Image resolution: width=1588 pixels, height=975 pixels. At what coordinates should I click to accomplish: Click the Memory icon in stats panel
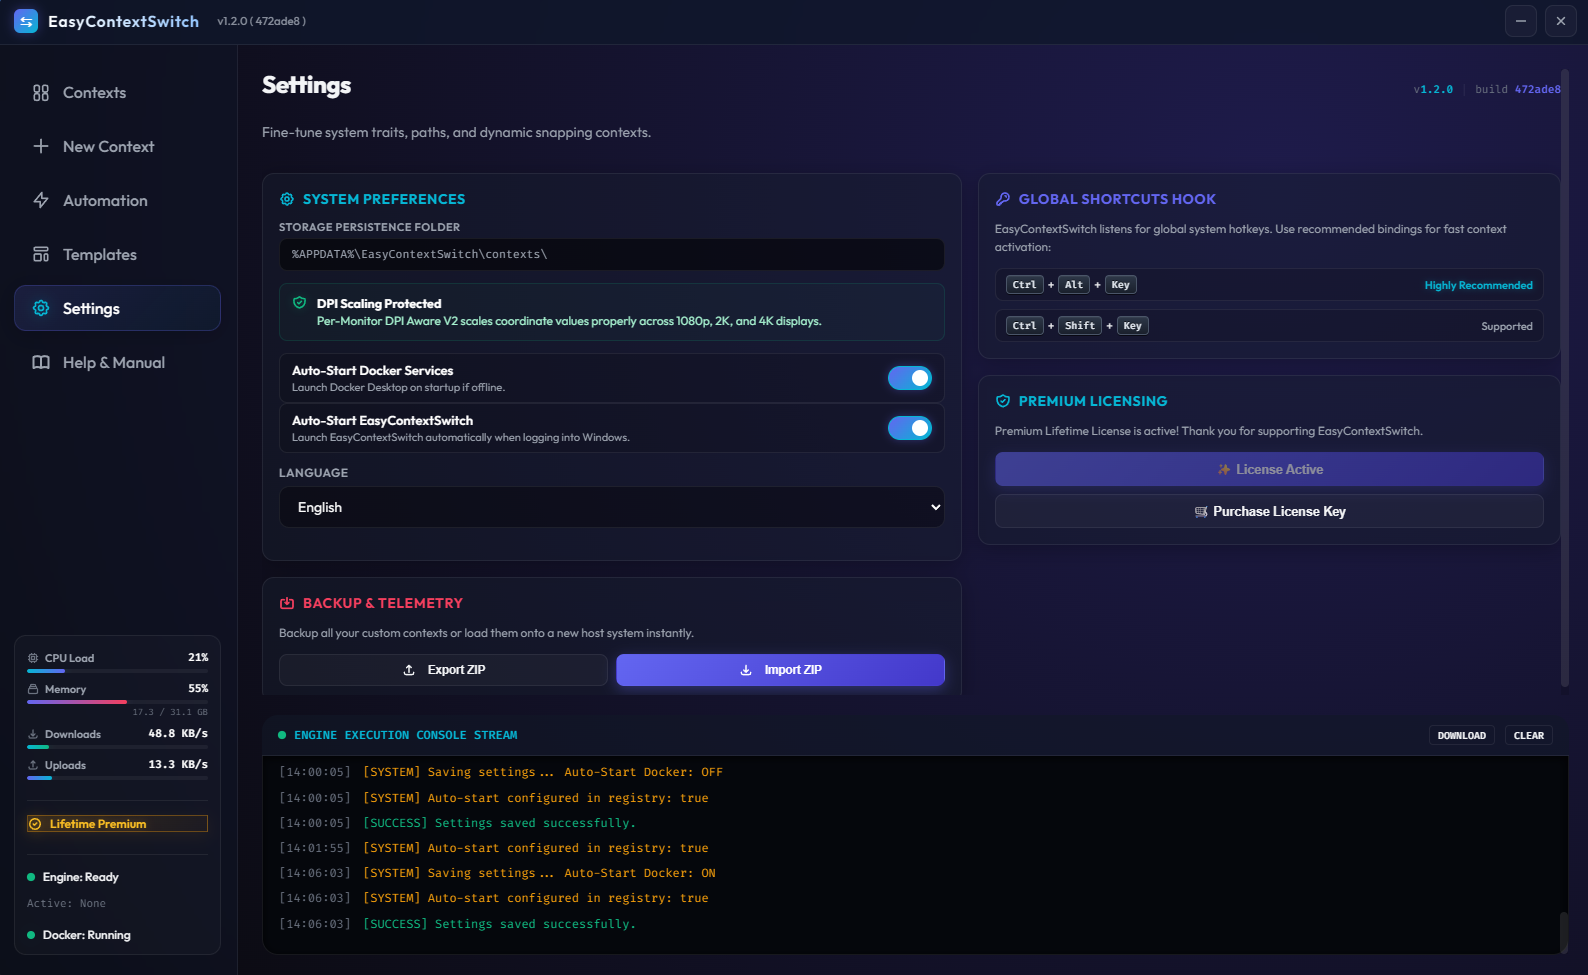(x=33, y=689)
